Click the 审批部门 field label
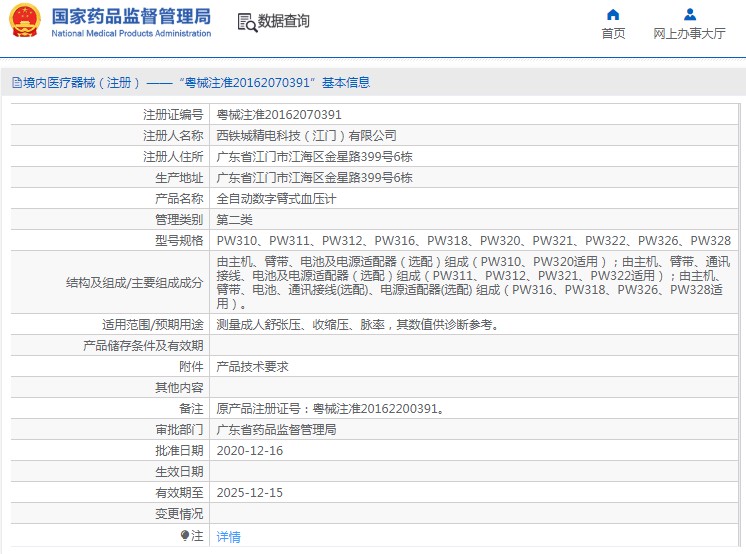This screenshot has width=746, height=554. (179, 429)
